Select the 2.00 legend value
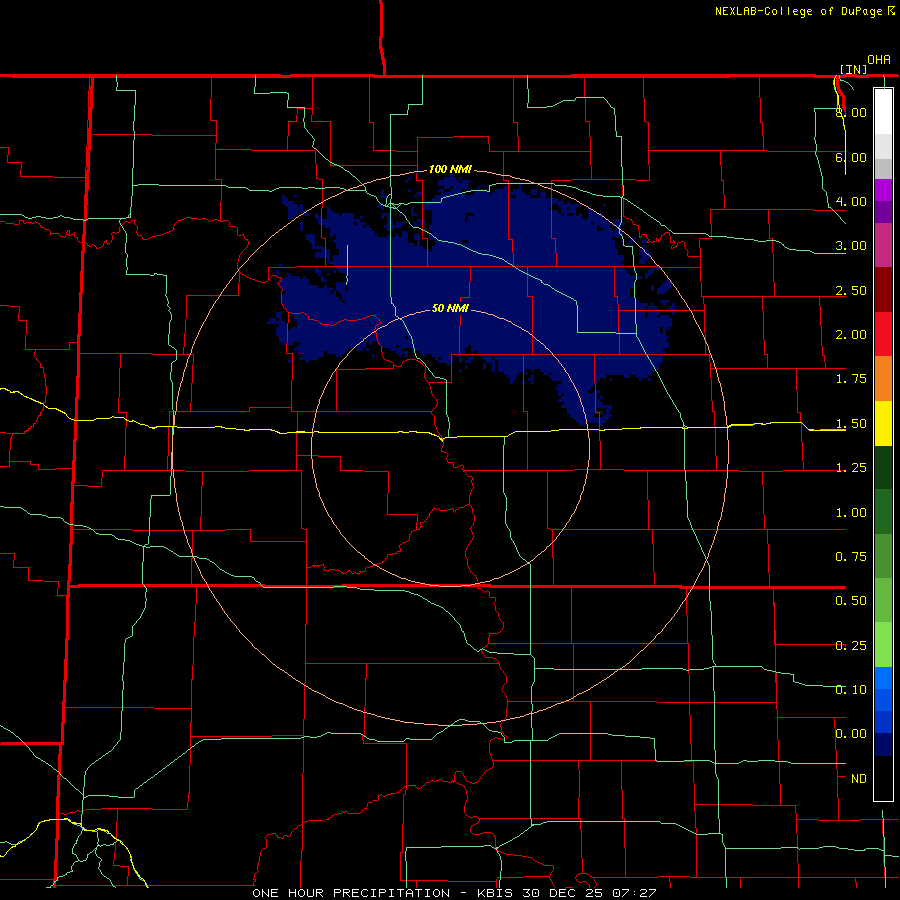The width and height of the screenshot is (900, 900). pos(851,335)
